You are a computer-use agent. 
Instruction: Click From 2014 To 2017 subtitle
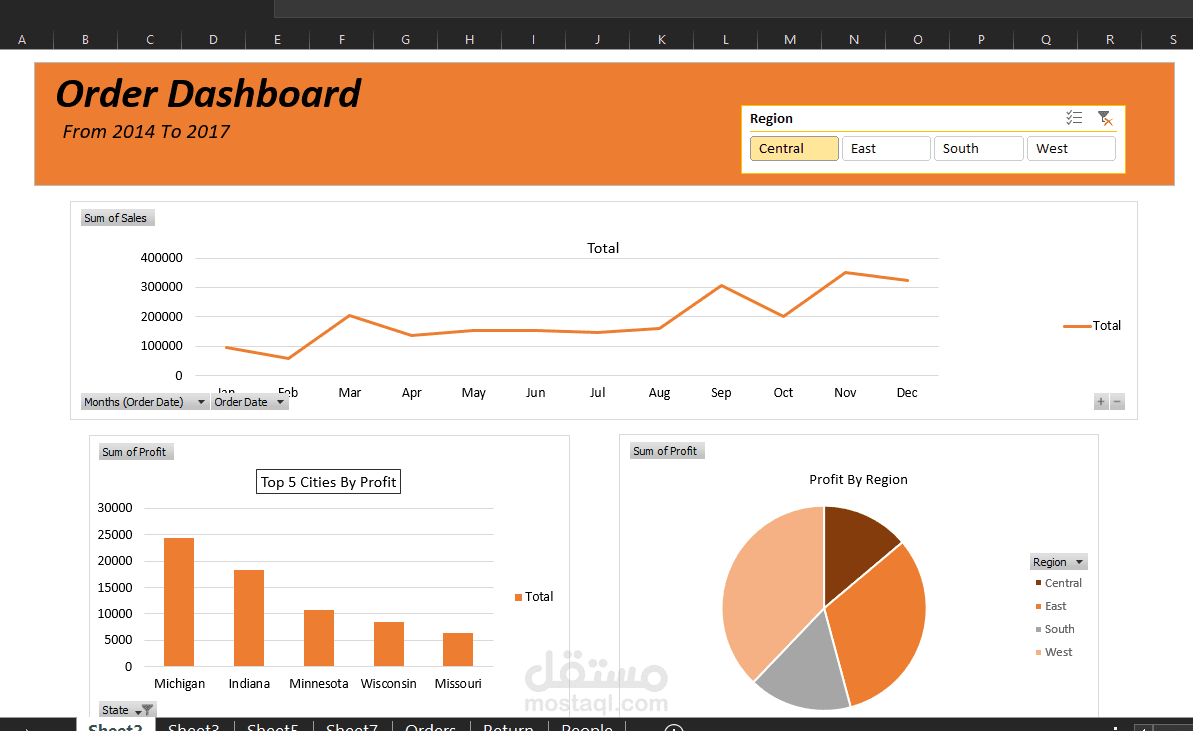(145, 132)
